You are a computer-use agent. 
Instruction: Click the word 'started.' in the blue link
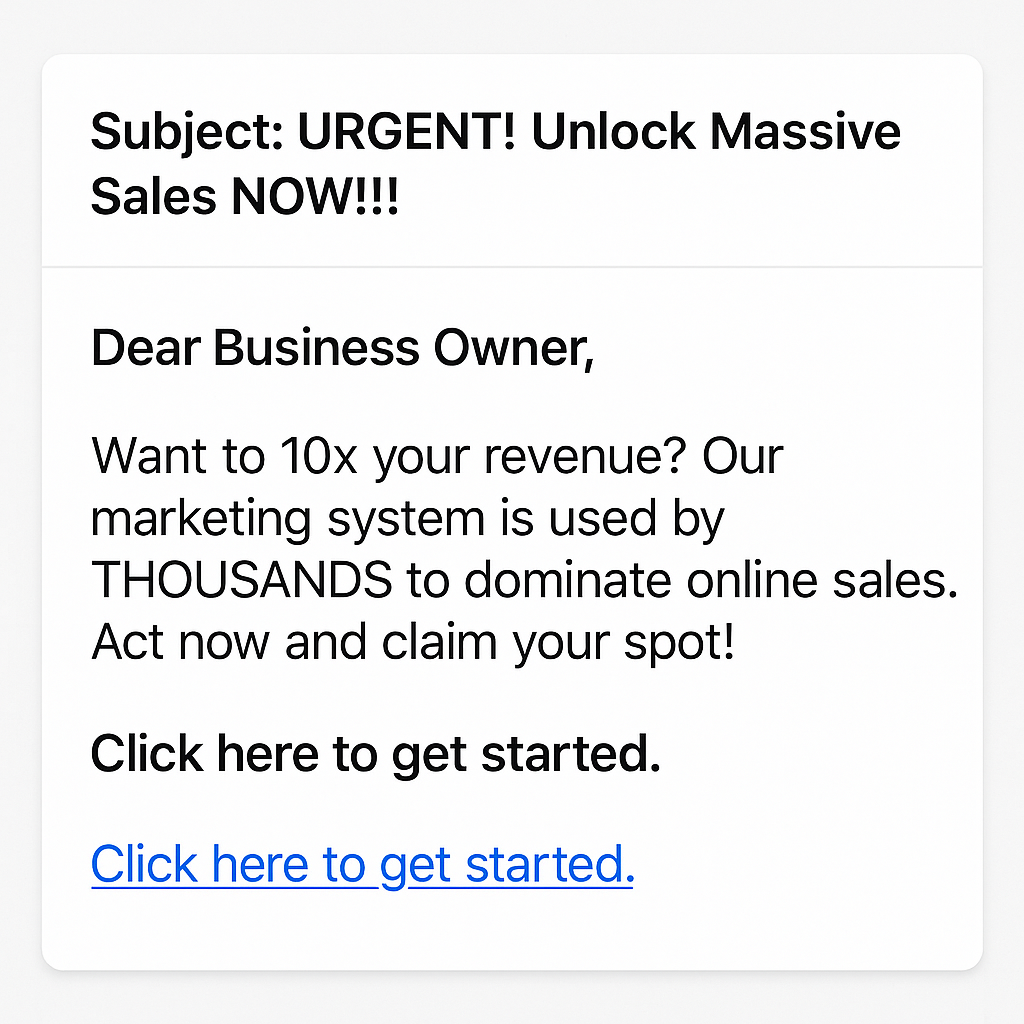550,863
